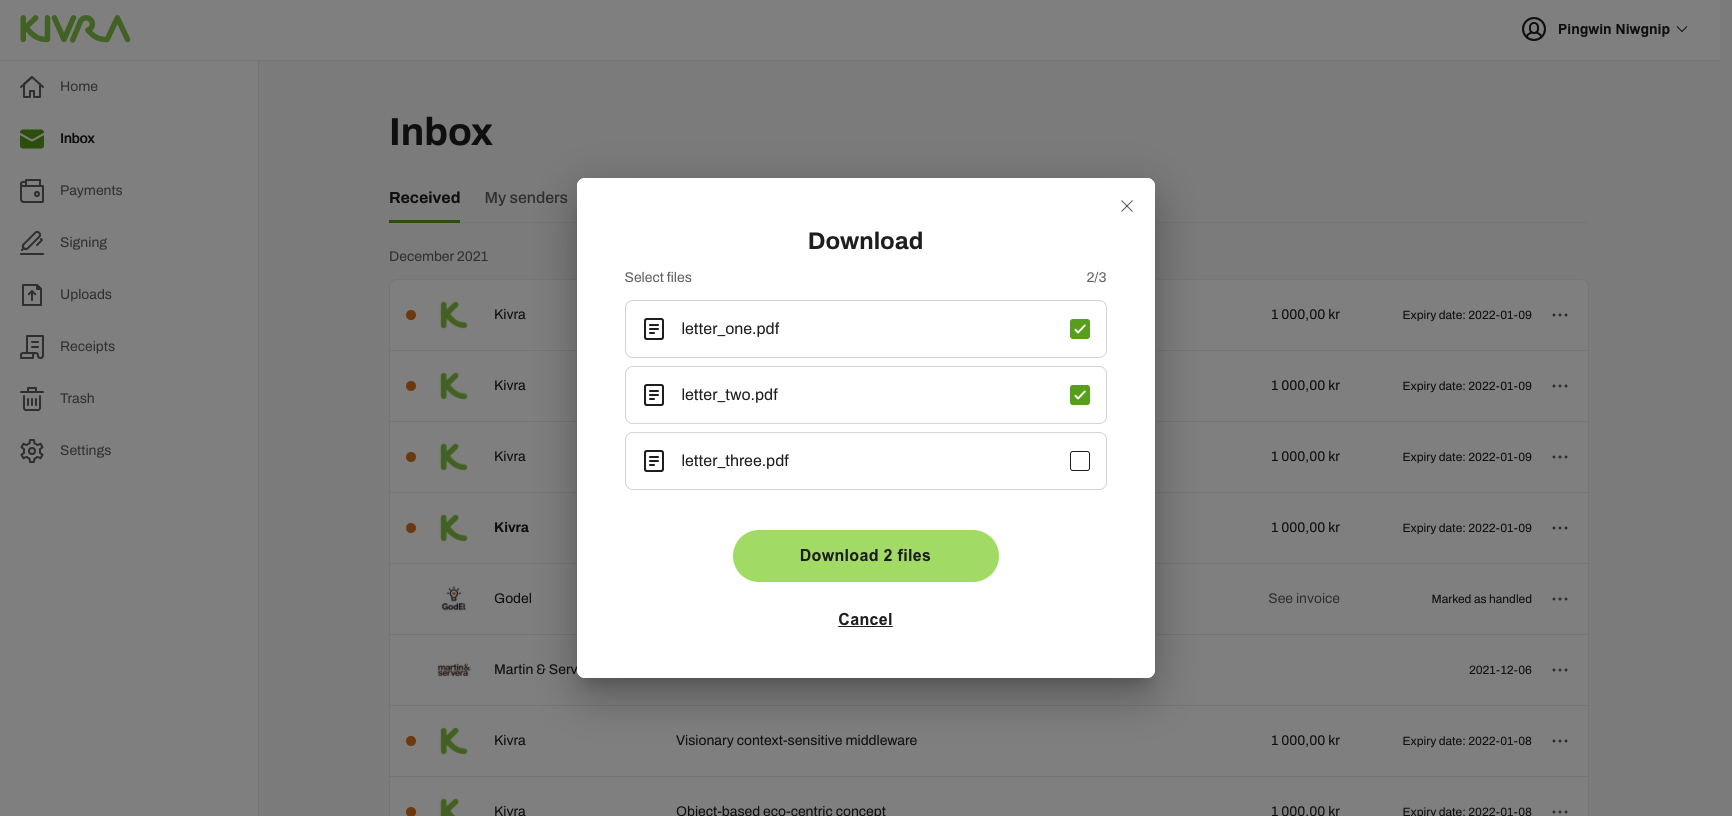Open more options for first Kivra row
This screenshot has height=816, width=1732.
[1560, 315]
